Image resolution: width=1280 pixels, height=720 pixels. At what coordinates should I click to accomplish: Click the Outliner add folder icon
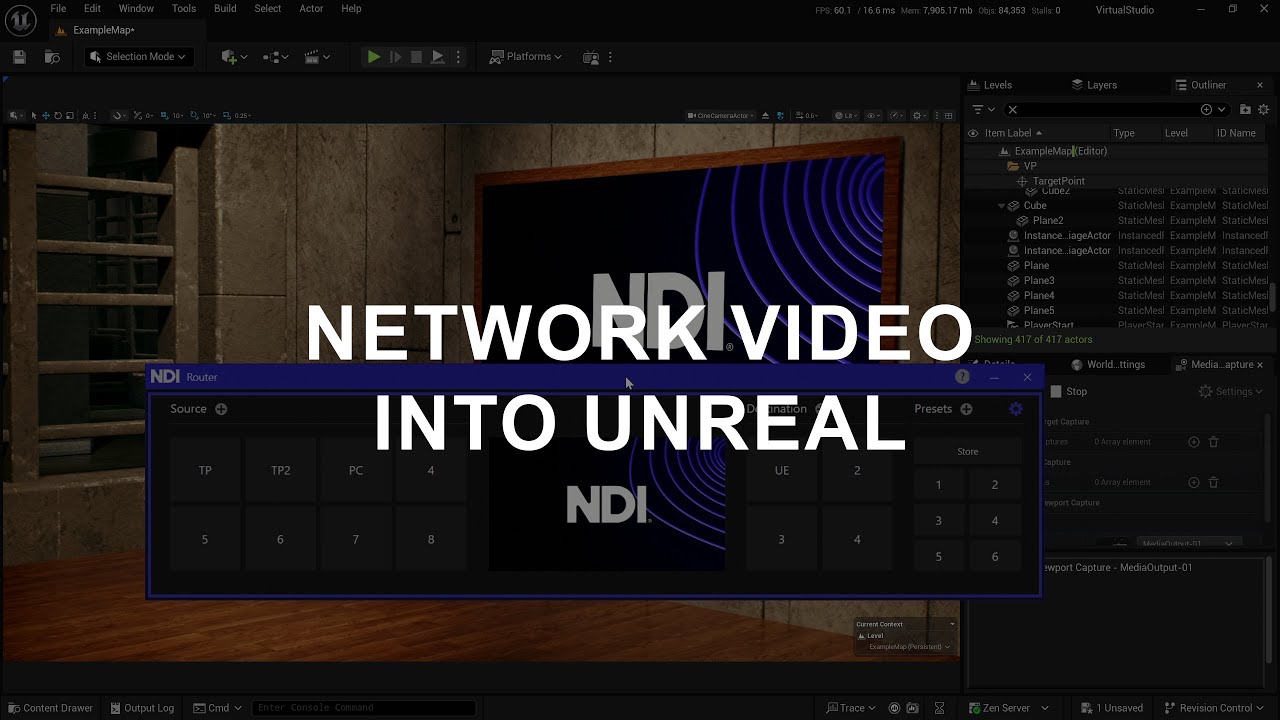click(x=1245, y=109)
